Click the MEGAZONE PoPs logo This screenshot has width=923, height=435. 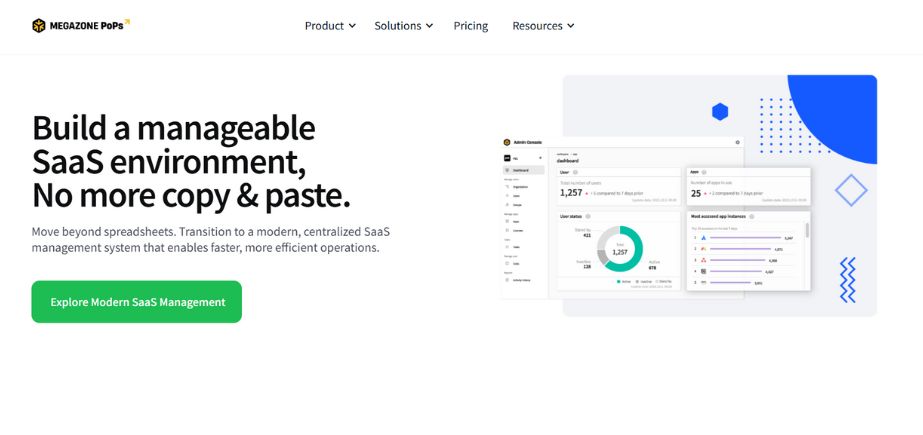(81, 25)
